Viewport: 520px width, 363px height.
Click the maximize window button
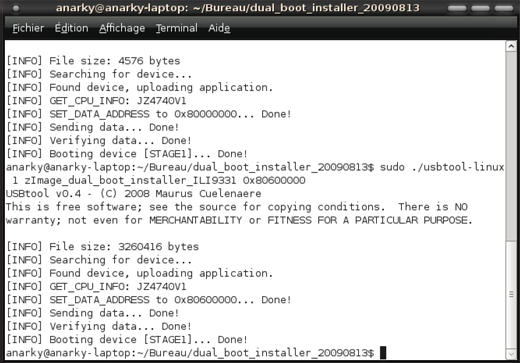point(480,8)
